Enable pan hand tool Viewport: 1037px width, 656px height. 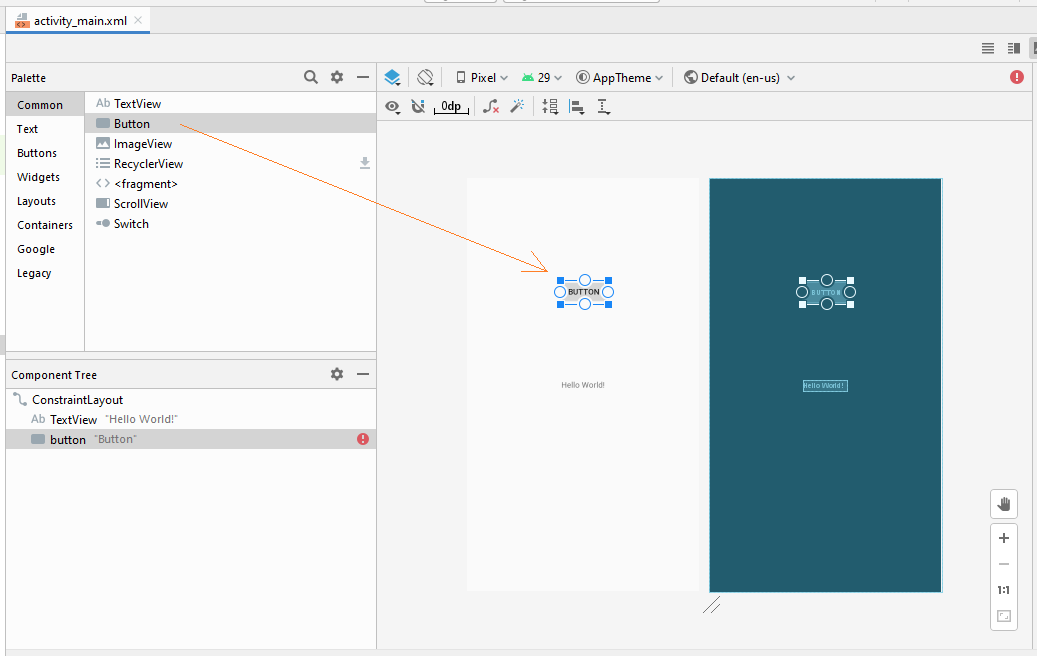click(1004, 505)
